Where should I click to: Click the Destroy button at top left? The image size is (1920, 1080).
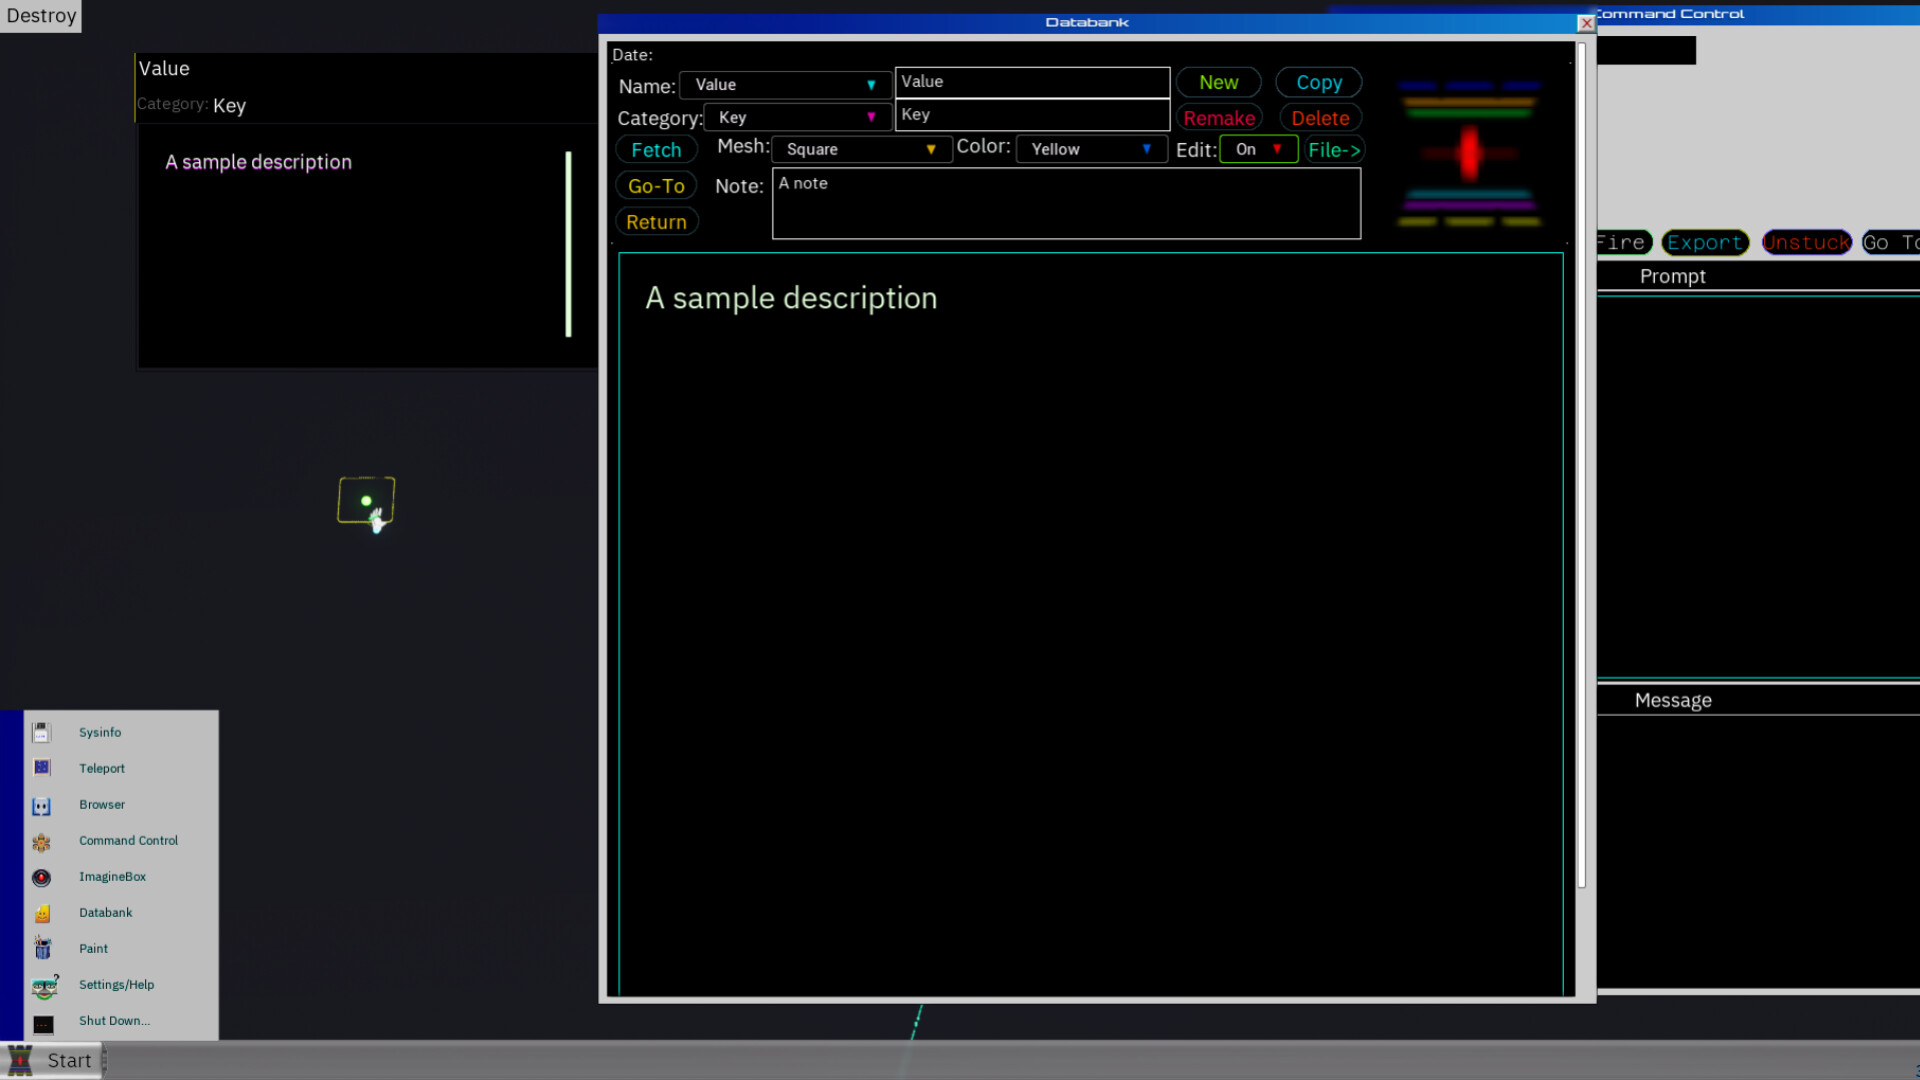point(40,15)
